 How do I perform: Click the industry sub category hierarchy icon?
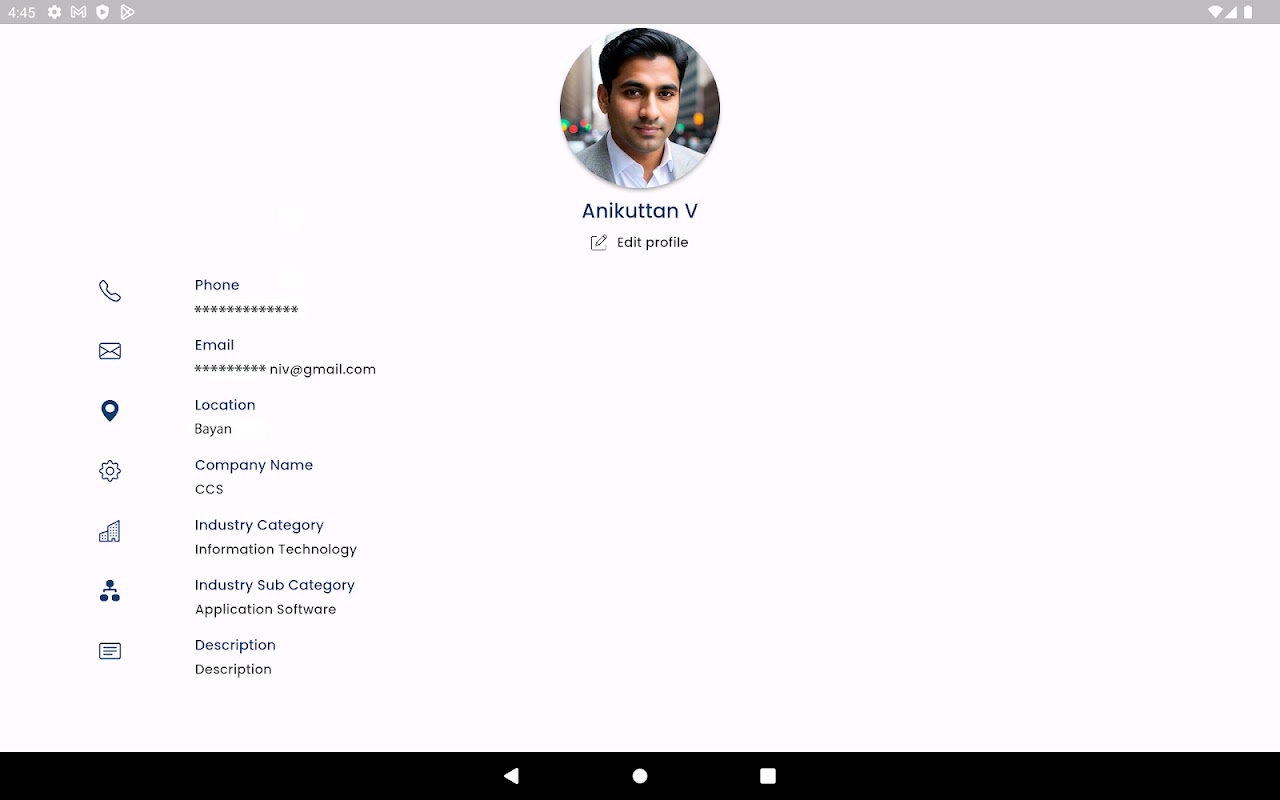pyautogui.click(x=110, y=591)
